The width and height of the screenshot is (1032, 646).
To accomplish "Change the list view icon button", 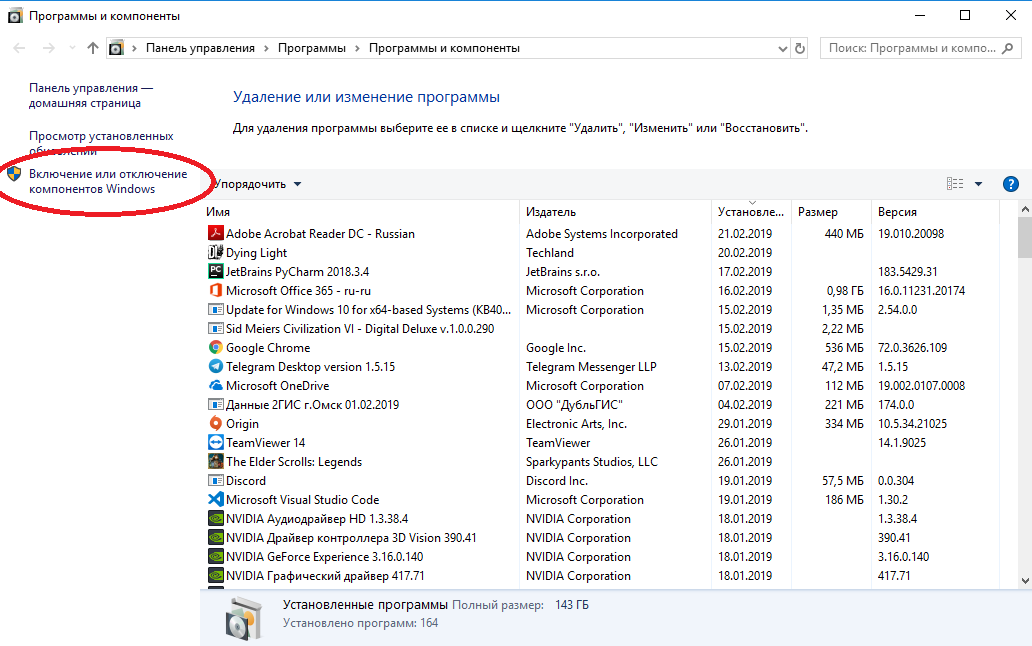I will [955, 184].
